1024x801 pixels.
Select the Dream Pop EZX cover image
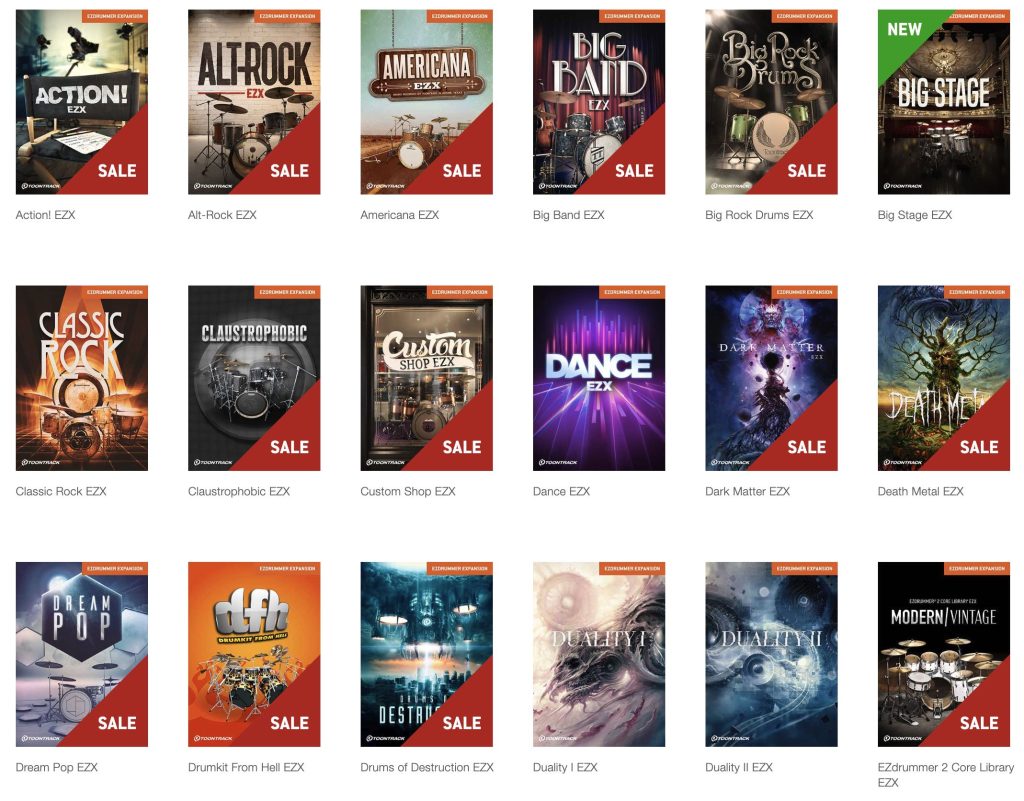click(81, 654)
